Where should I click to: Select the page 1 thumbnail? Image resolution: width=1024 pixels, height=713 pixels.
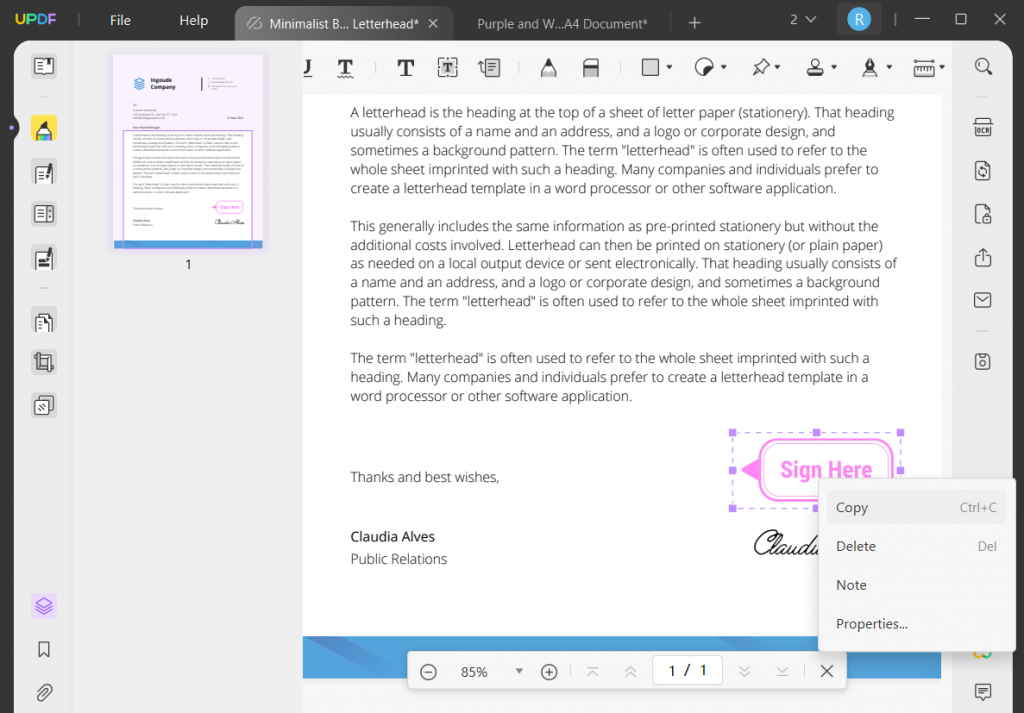point(187,151)
